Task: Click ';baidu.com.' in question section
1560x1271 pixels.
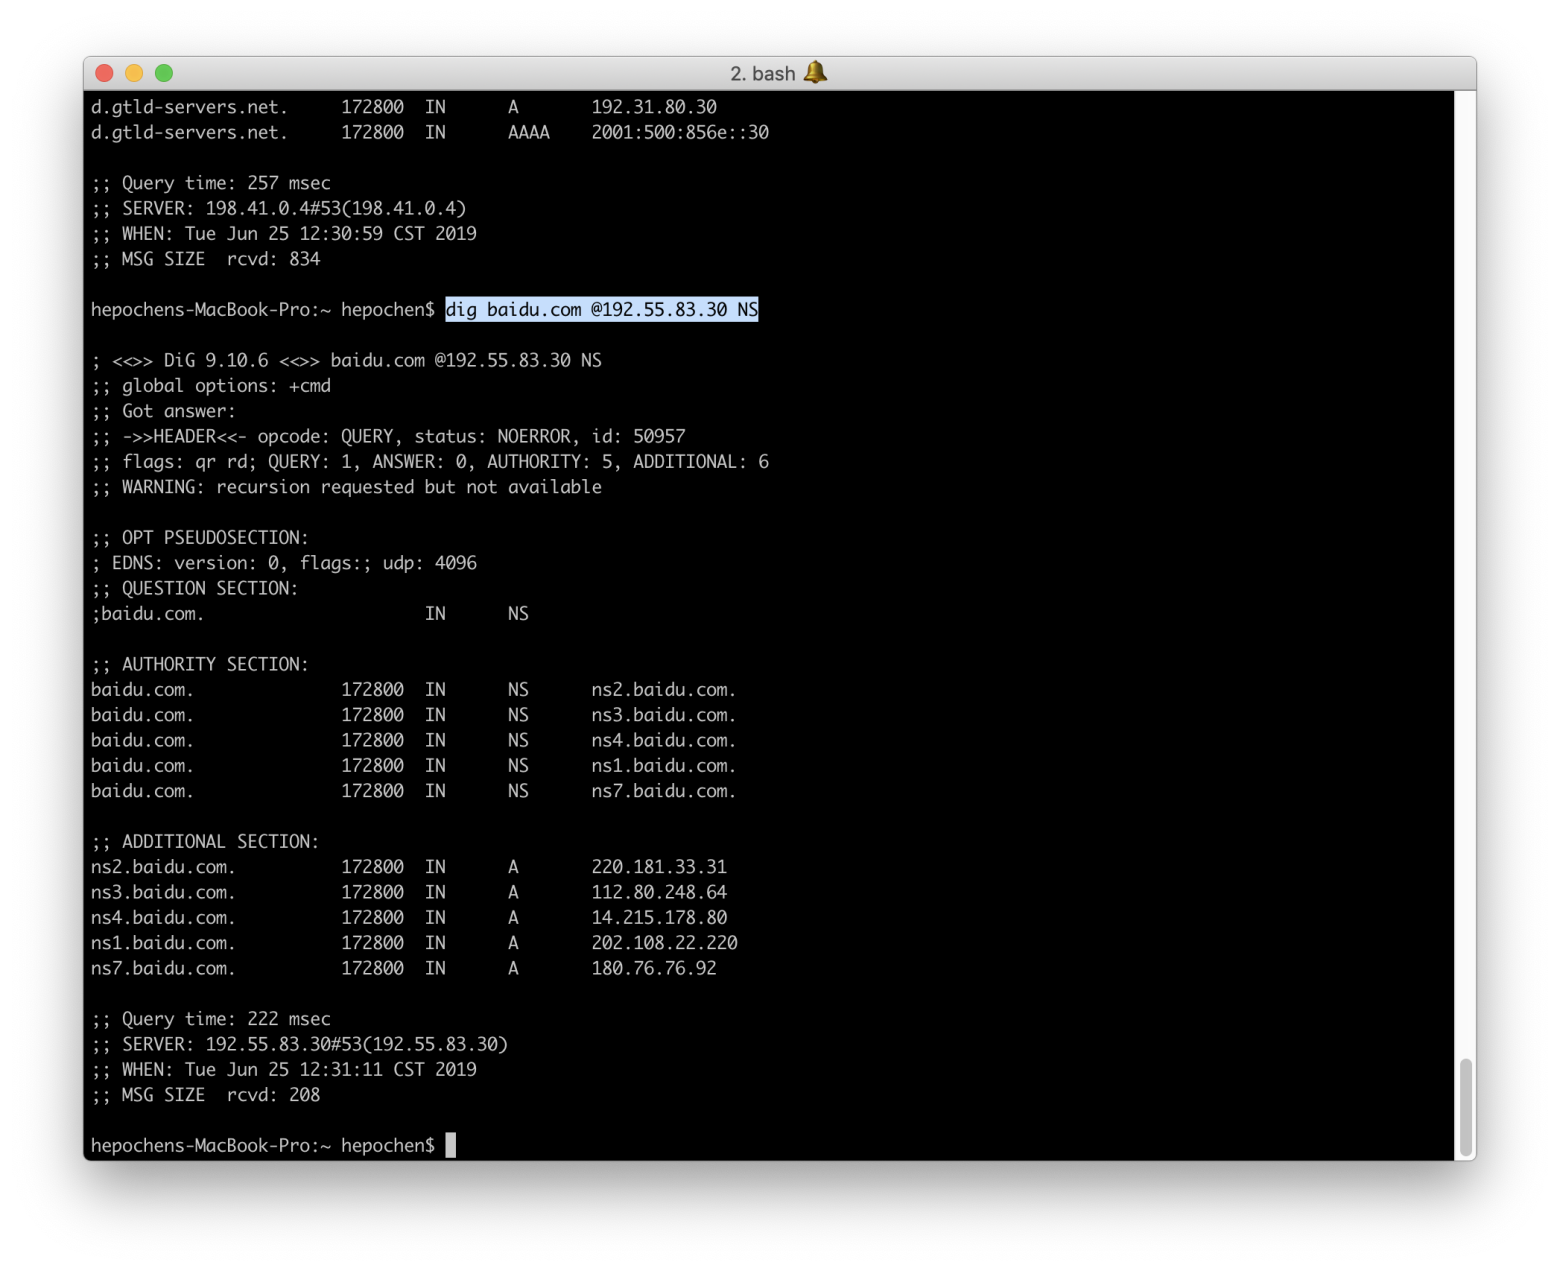Action: point(148,614)
